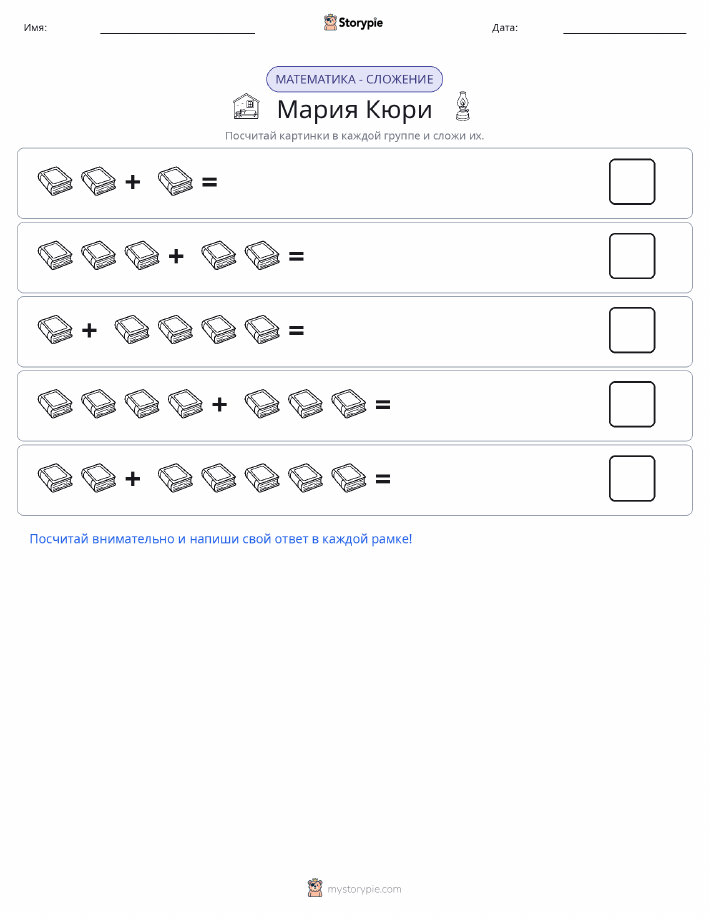Viewport: 709px width, 917px height.
Task: Click the equals sign in the second row
Action: click(296, 256)
